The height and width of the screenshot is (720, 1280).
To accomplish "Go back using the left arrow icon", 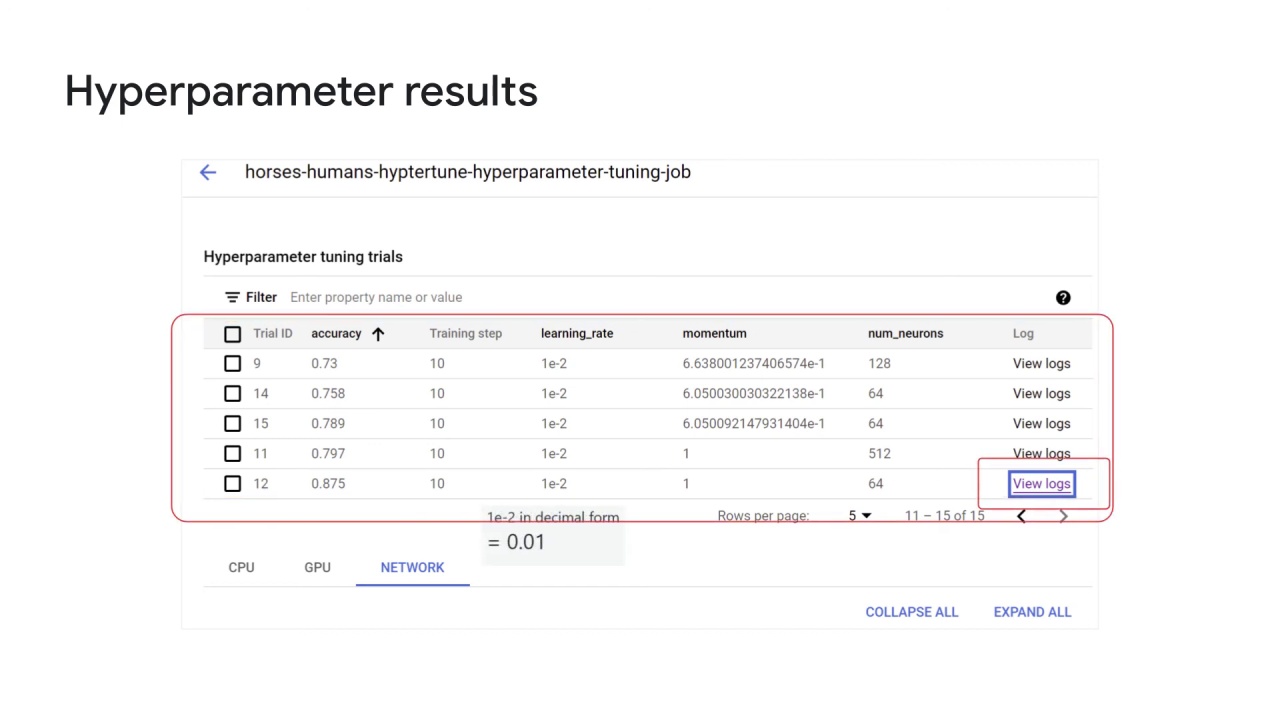I will click(x=208, y=172).
